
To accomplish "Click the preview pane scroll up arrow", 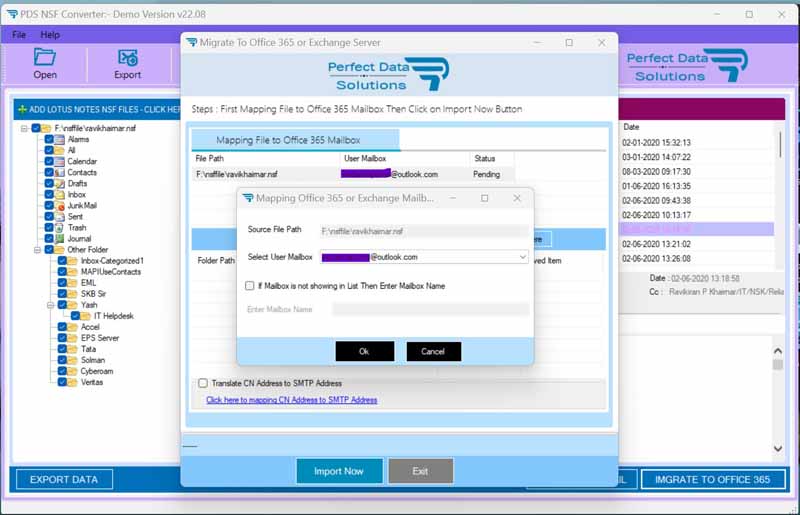I will (x=778, y=351).
